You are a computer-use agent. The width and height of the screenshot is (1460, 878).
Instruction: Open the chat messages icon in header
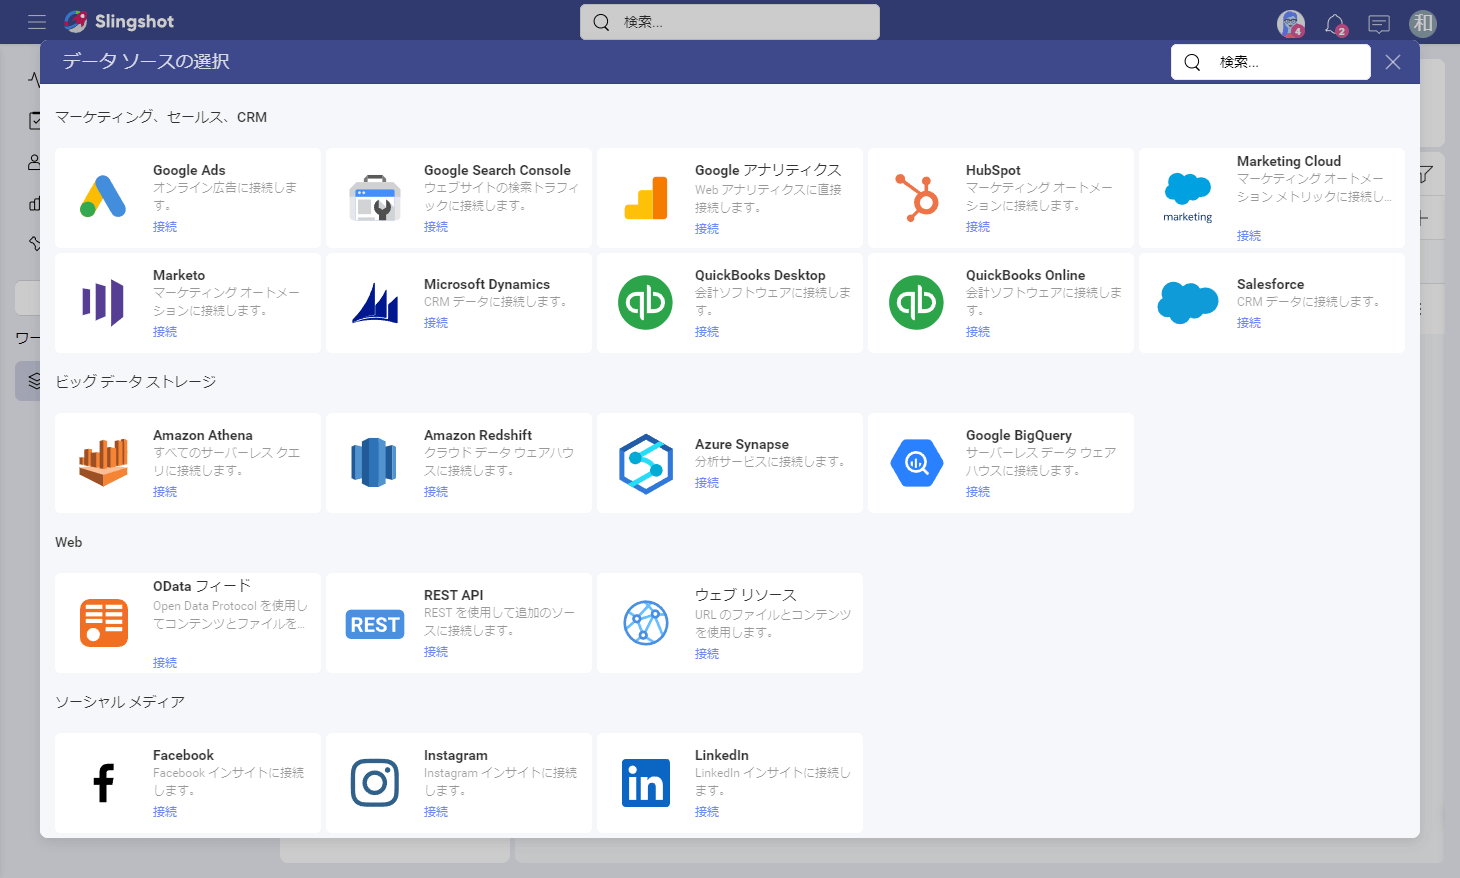point(1379,23)
